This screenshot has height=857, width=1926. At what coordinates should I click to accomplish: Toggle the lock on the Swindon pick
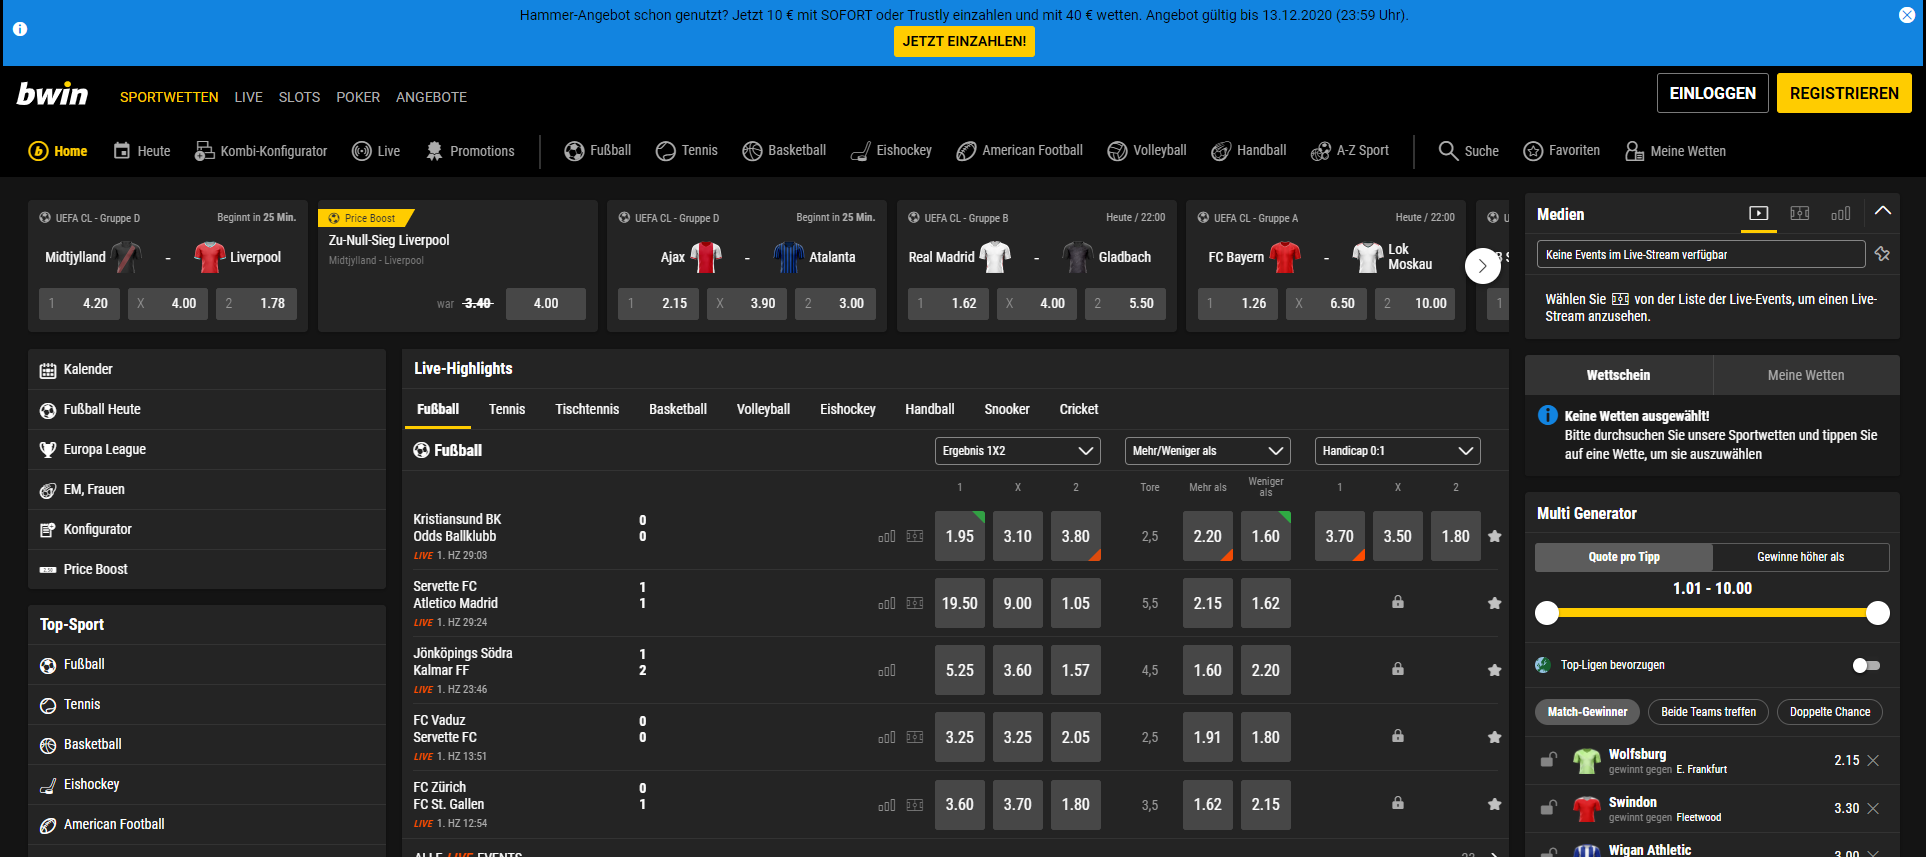click(x=1549, y=808)
